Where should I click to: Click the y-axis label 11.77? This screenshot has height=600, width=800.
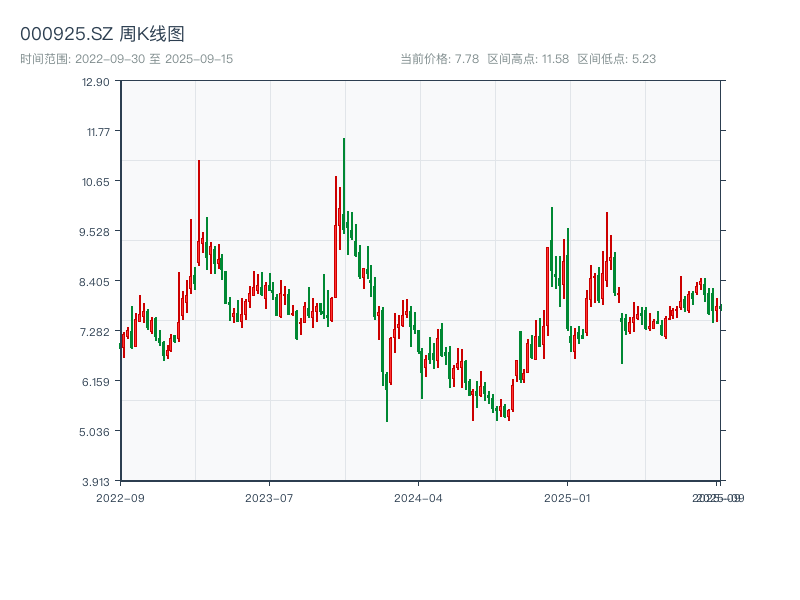click(98, 132)
